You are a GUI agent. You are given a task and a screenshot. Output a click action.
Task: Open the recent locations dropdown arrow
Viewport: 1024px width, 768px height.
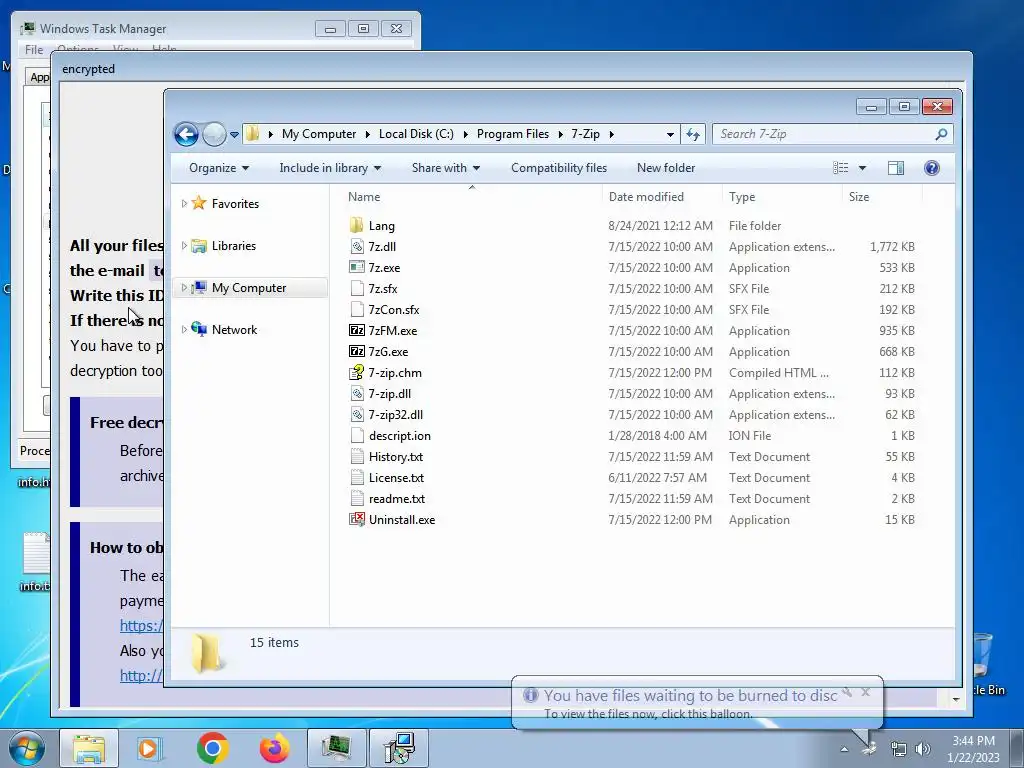(234, 135)
